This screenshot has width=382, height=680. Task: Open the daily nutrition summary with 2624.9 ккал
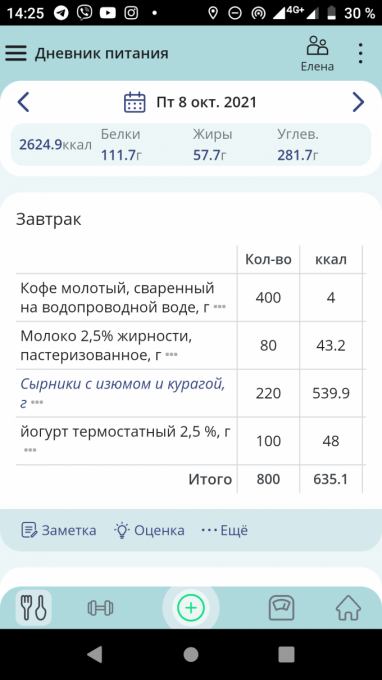coord(191,145)
